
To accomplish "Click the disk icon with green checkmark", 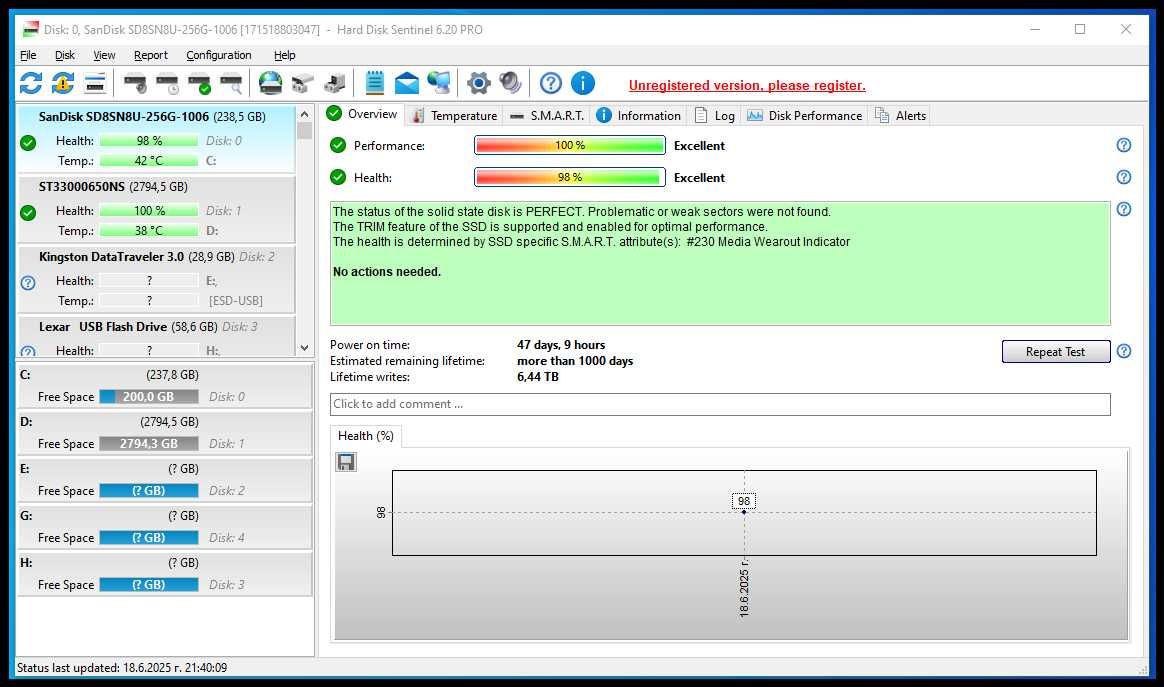I will [x=199, y=83].
